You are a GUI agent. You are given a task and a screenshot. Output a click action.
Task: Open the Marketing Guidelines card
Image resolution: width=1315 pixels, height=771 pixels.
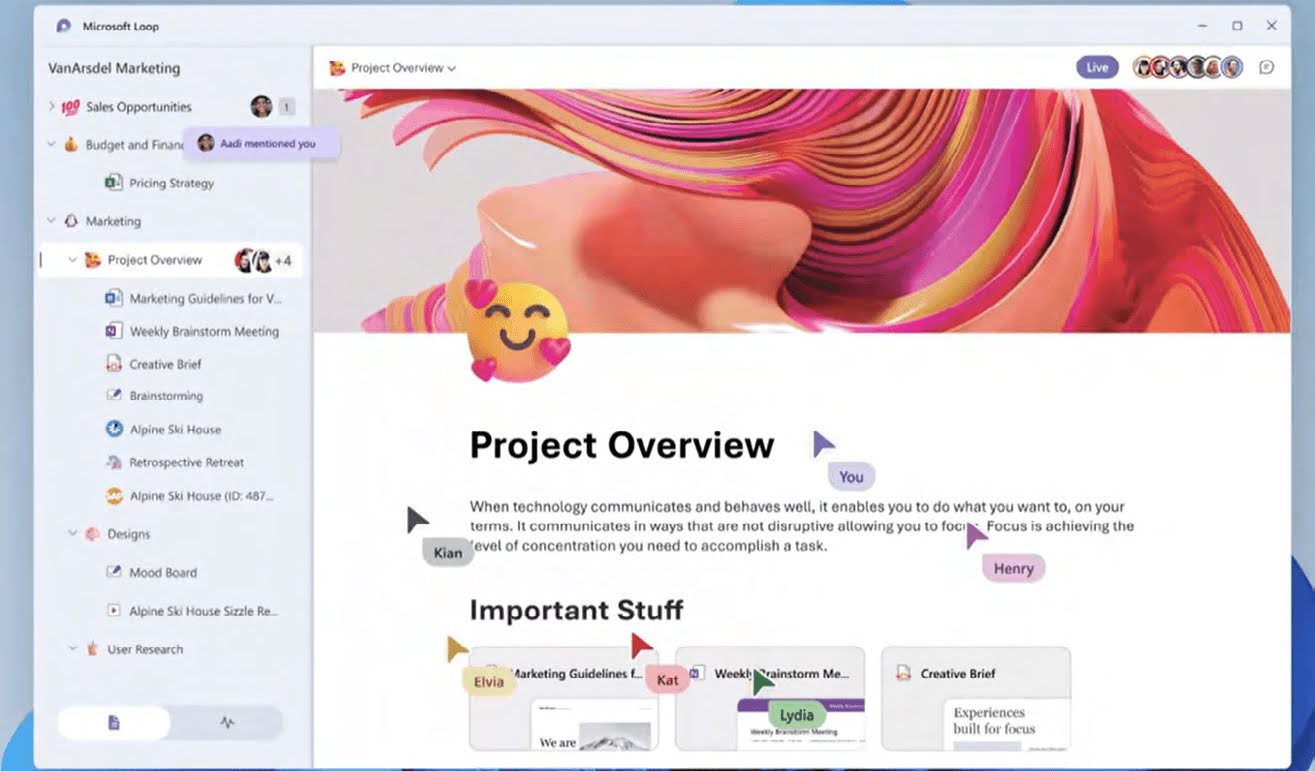click(564, 698)
